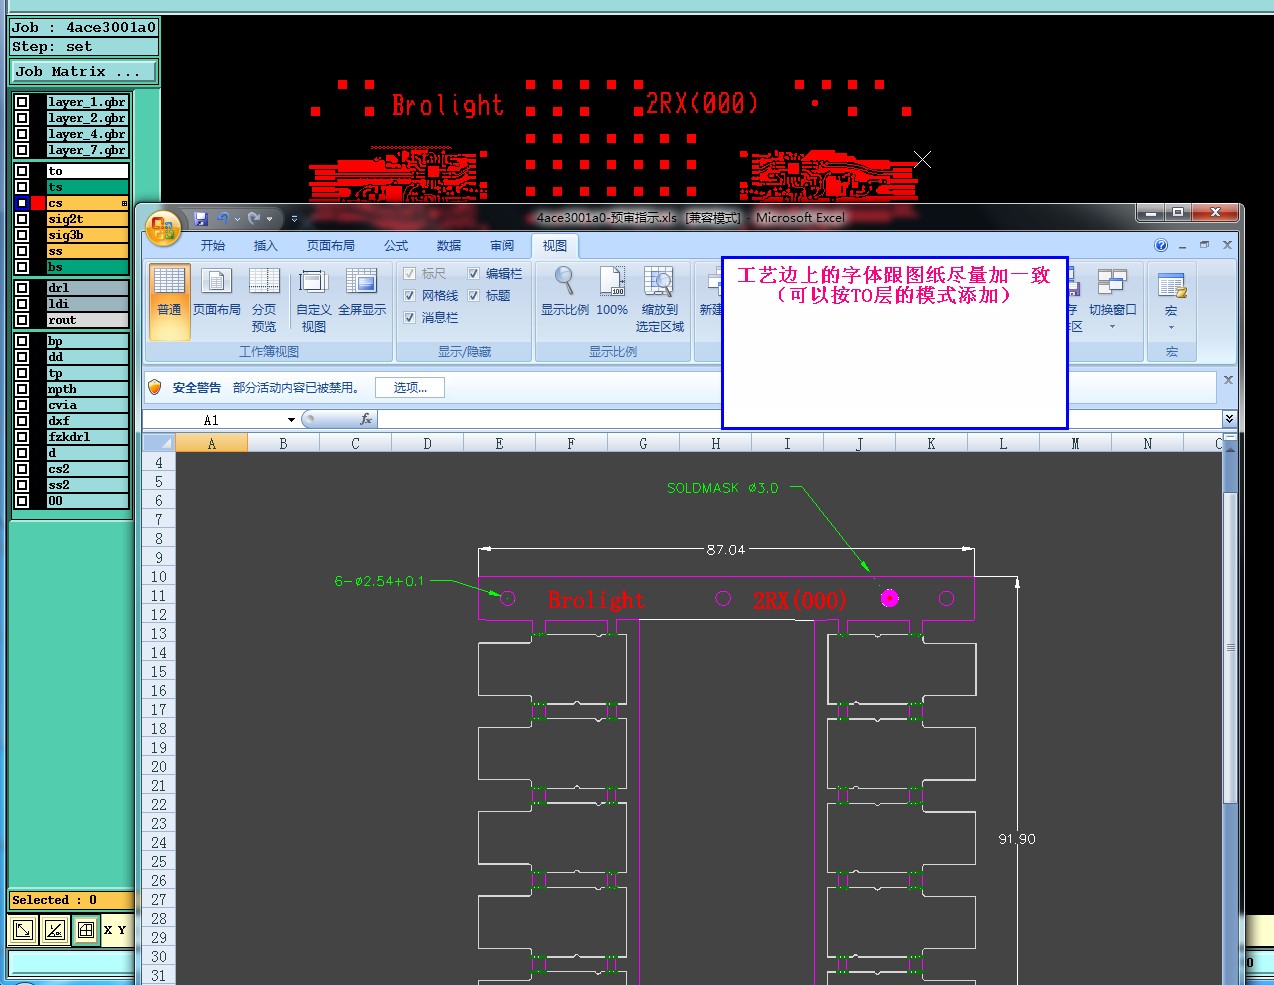Click red color swatch of cs layer
1274x985 pixels.
click(x=38, y=203)
